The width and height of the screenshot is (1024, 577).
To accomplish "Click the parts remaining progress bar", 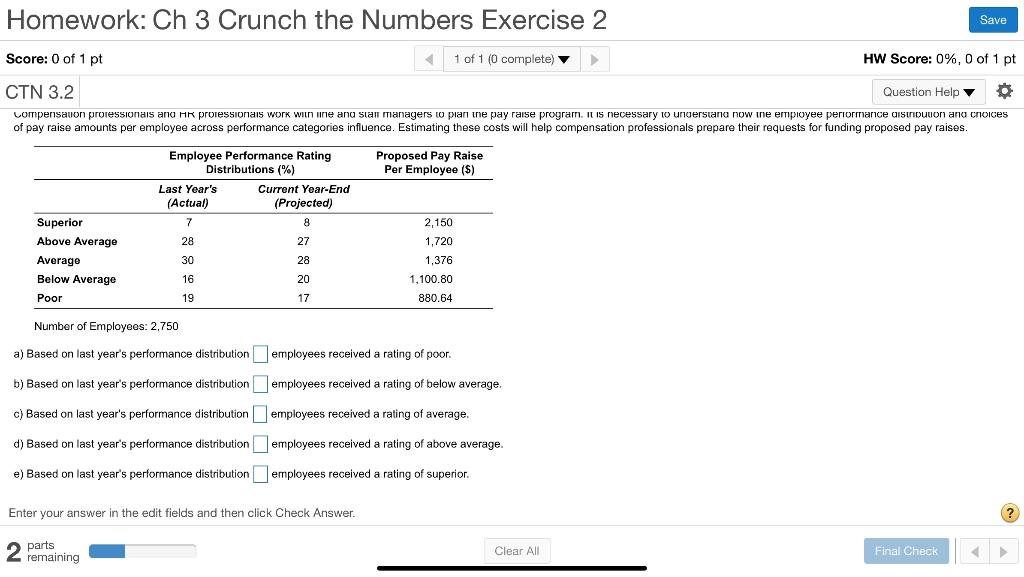I will 142,550.
